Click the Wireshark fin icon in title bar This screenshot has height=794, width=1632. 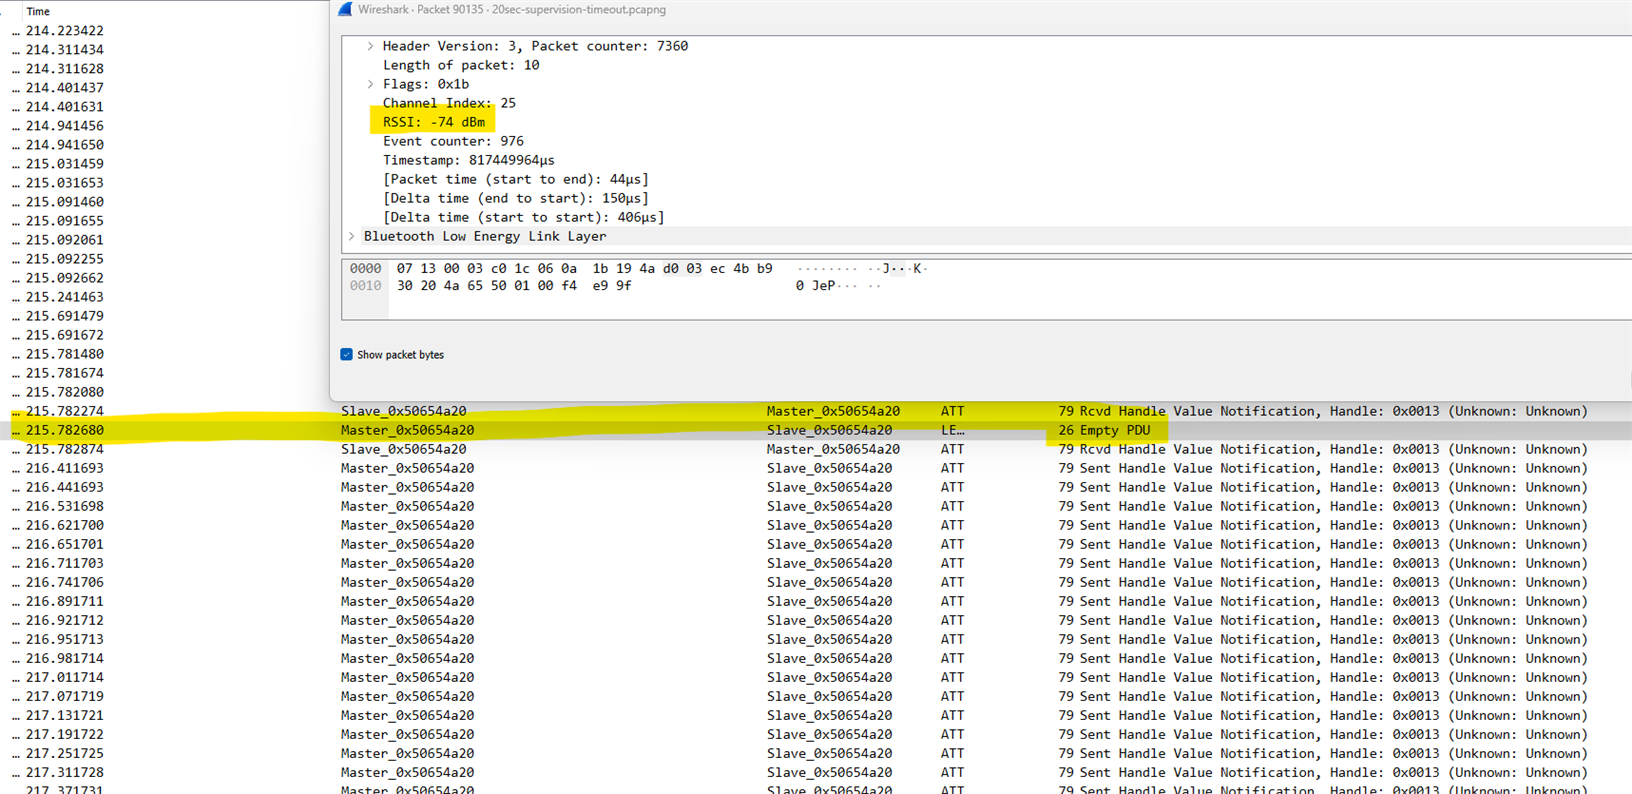click(345, 9)
